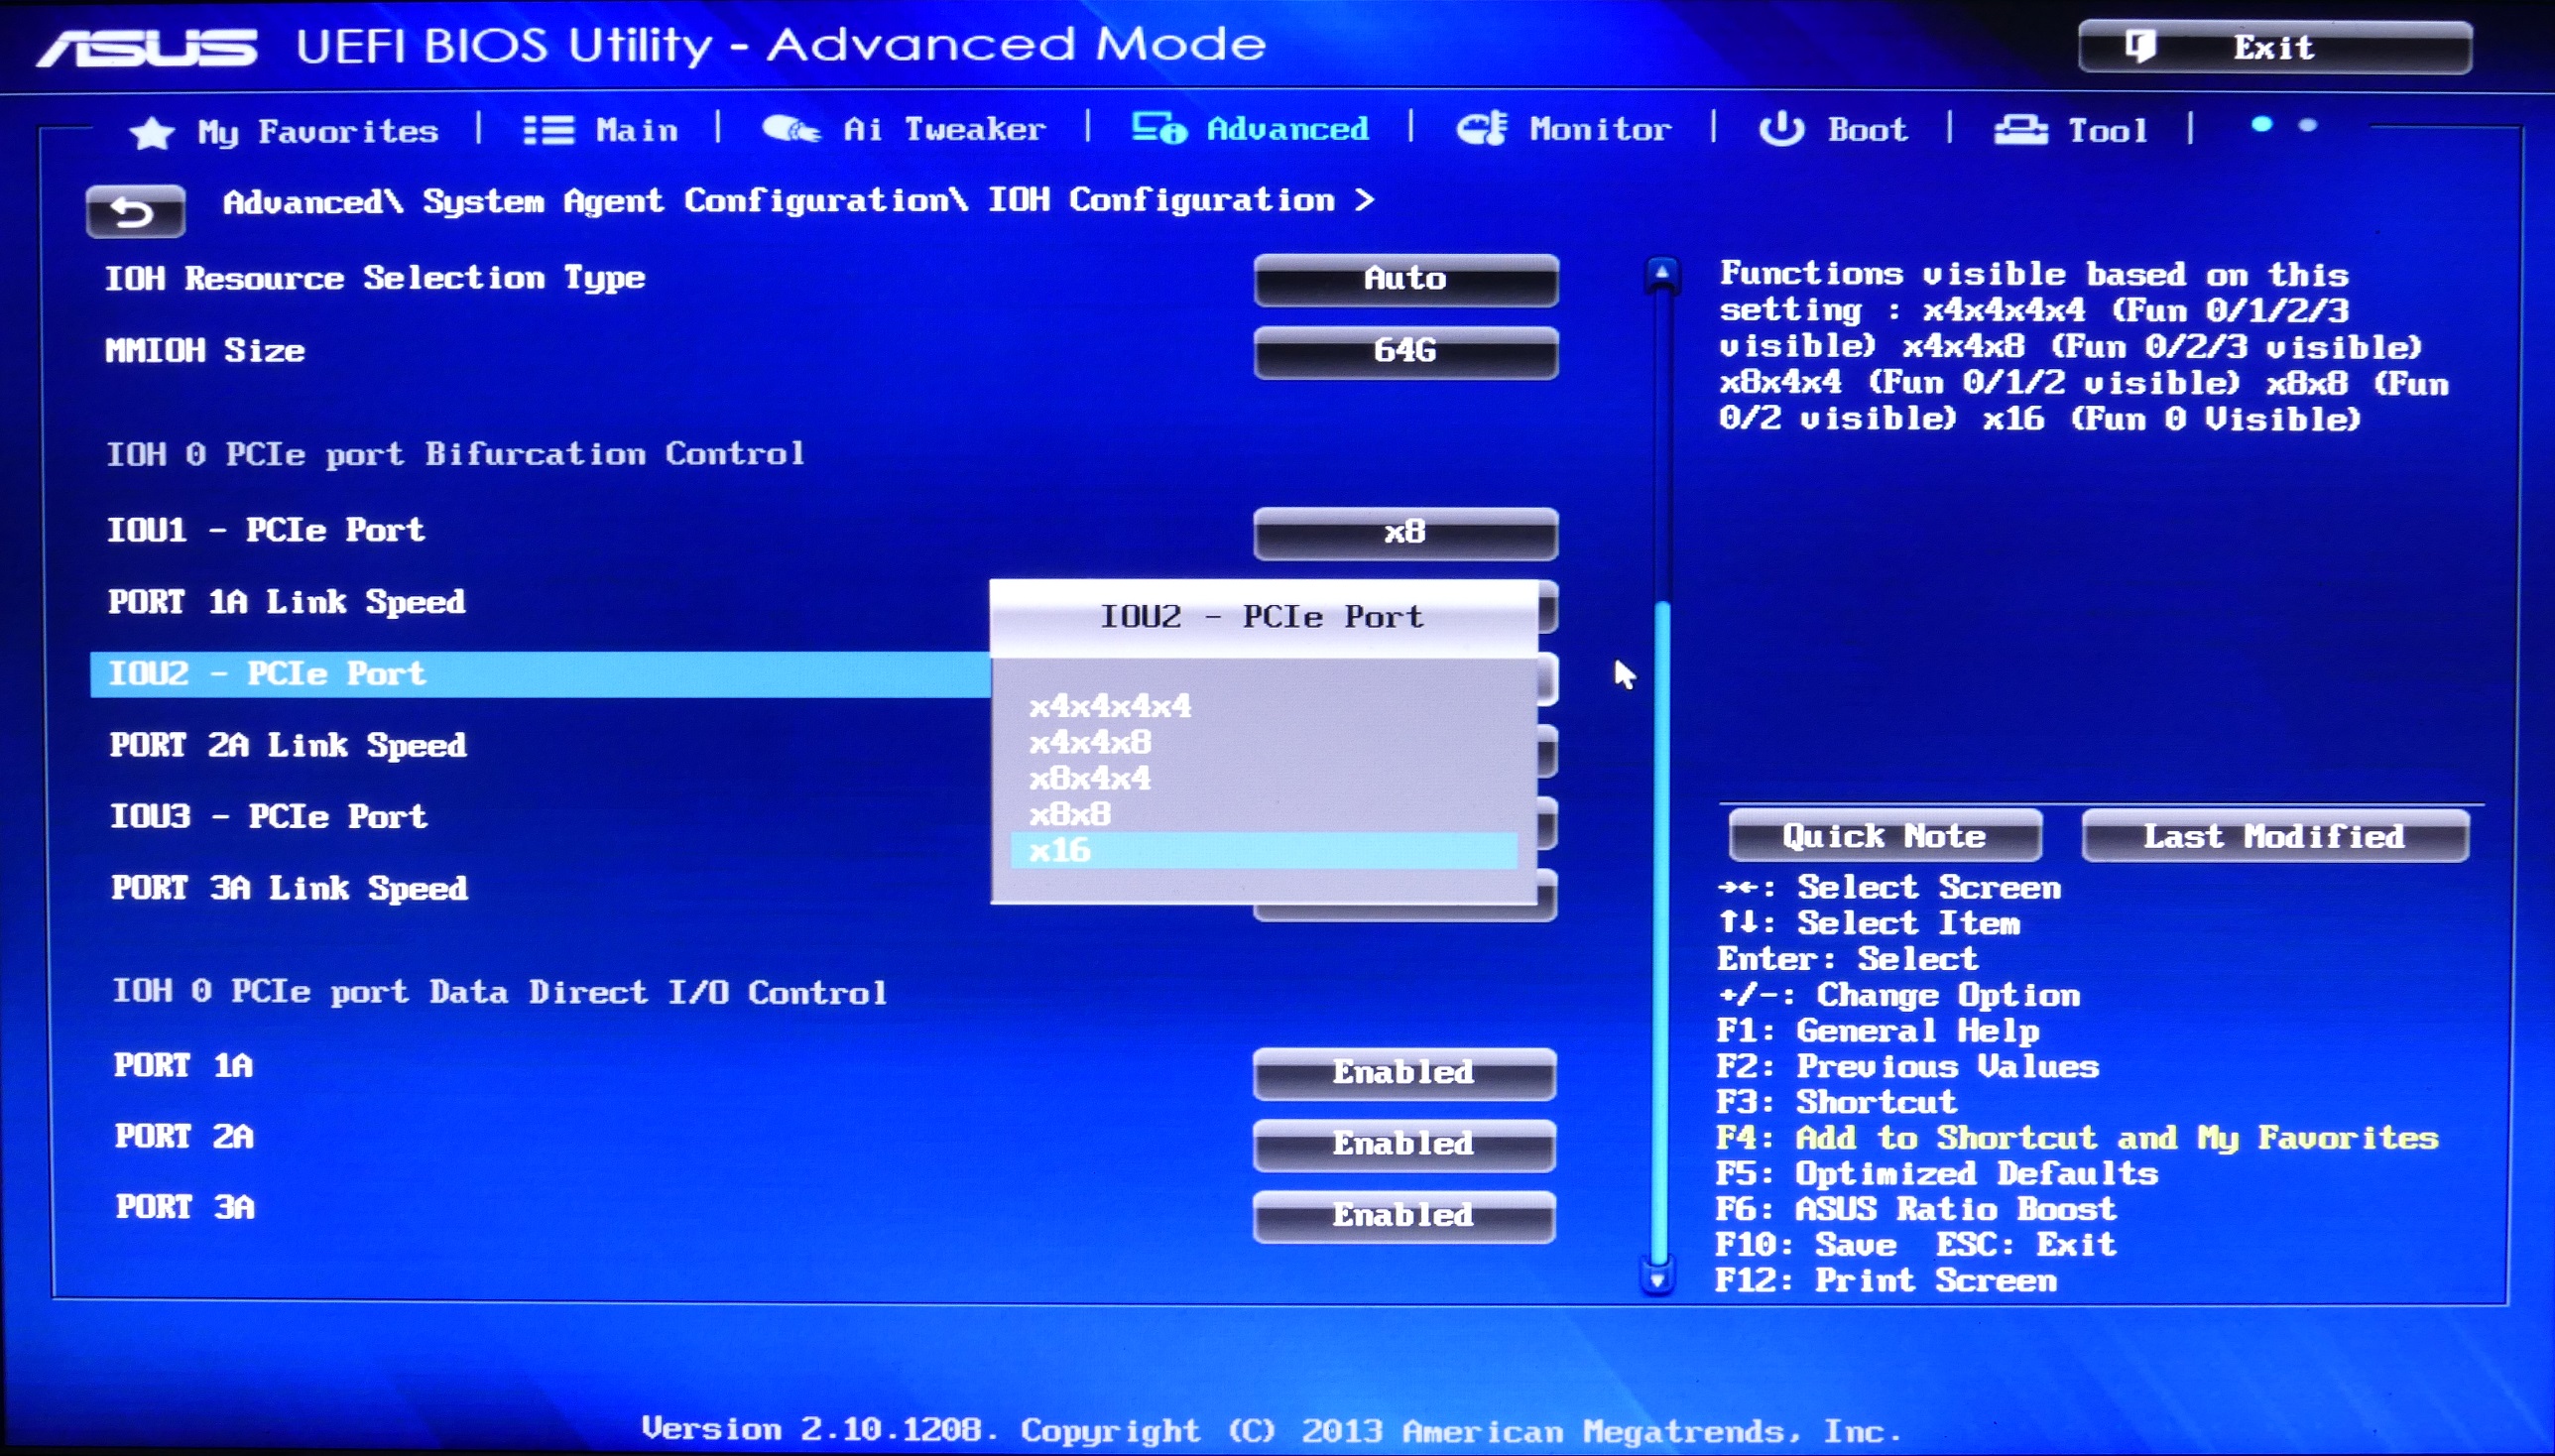The image size is (2555, 1456).
Task: Click the scrollbar up arrow
Action: click(1661, 272)
